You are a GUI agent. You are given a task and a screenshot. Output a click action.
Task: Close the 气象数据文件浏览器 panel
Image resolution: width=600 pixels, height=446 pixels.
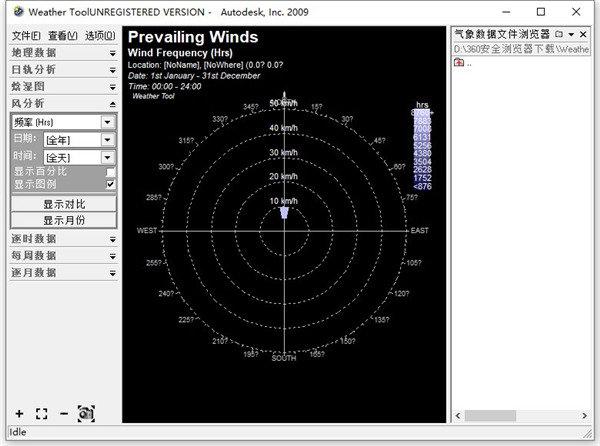coord(585,34)
